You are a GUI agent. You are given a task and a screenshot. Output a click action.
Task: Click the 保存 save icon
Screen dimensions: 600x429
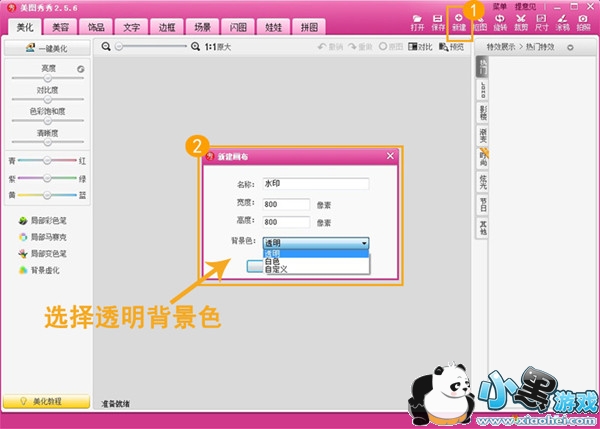[438, 23]
